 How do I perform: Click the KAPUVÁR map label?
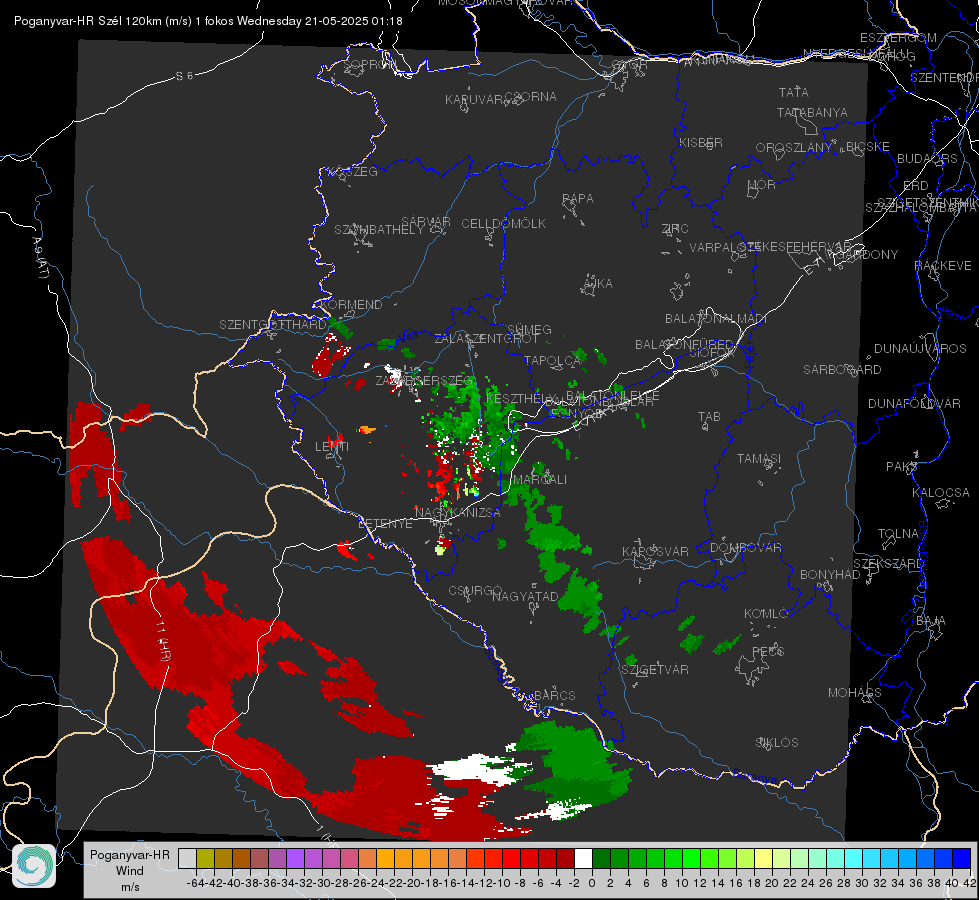pyautogui.click(x=475, y=100)
